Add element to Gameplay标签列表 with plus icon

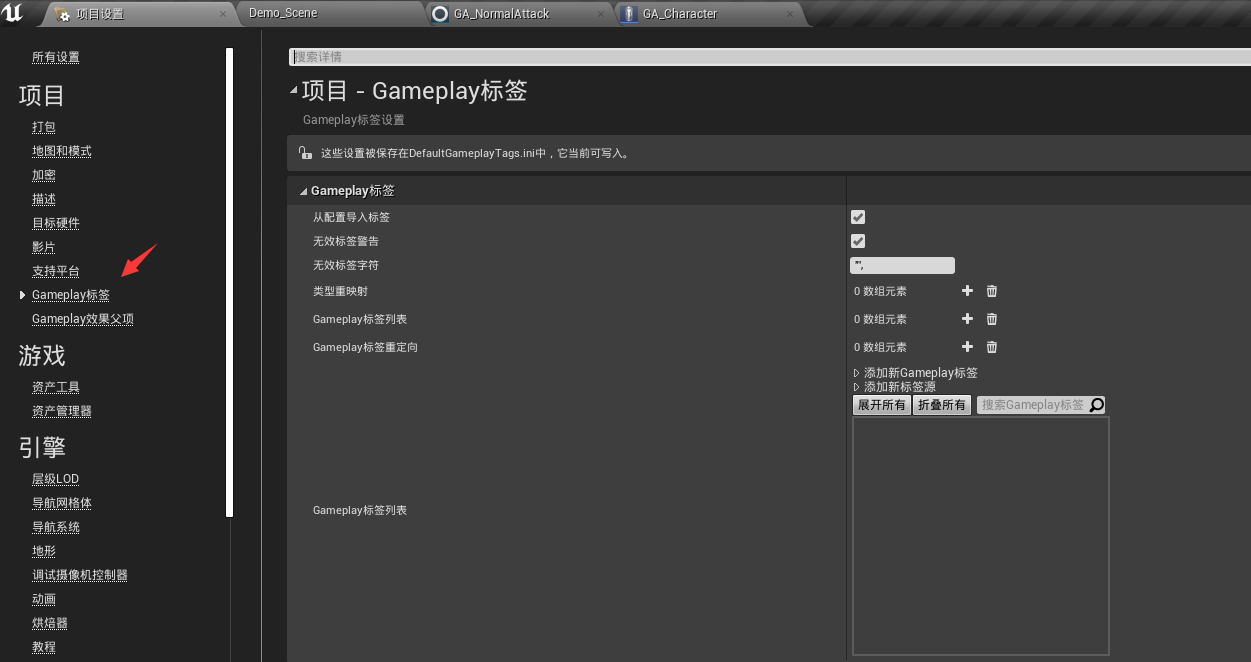(x=967, y=318)
